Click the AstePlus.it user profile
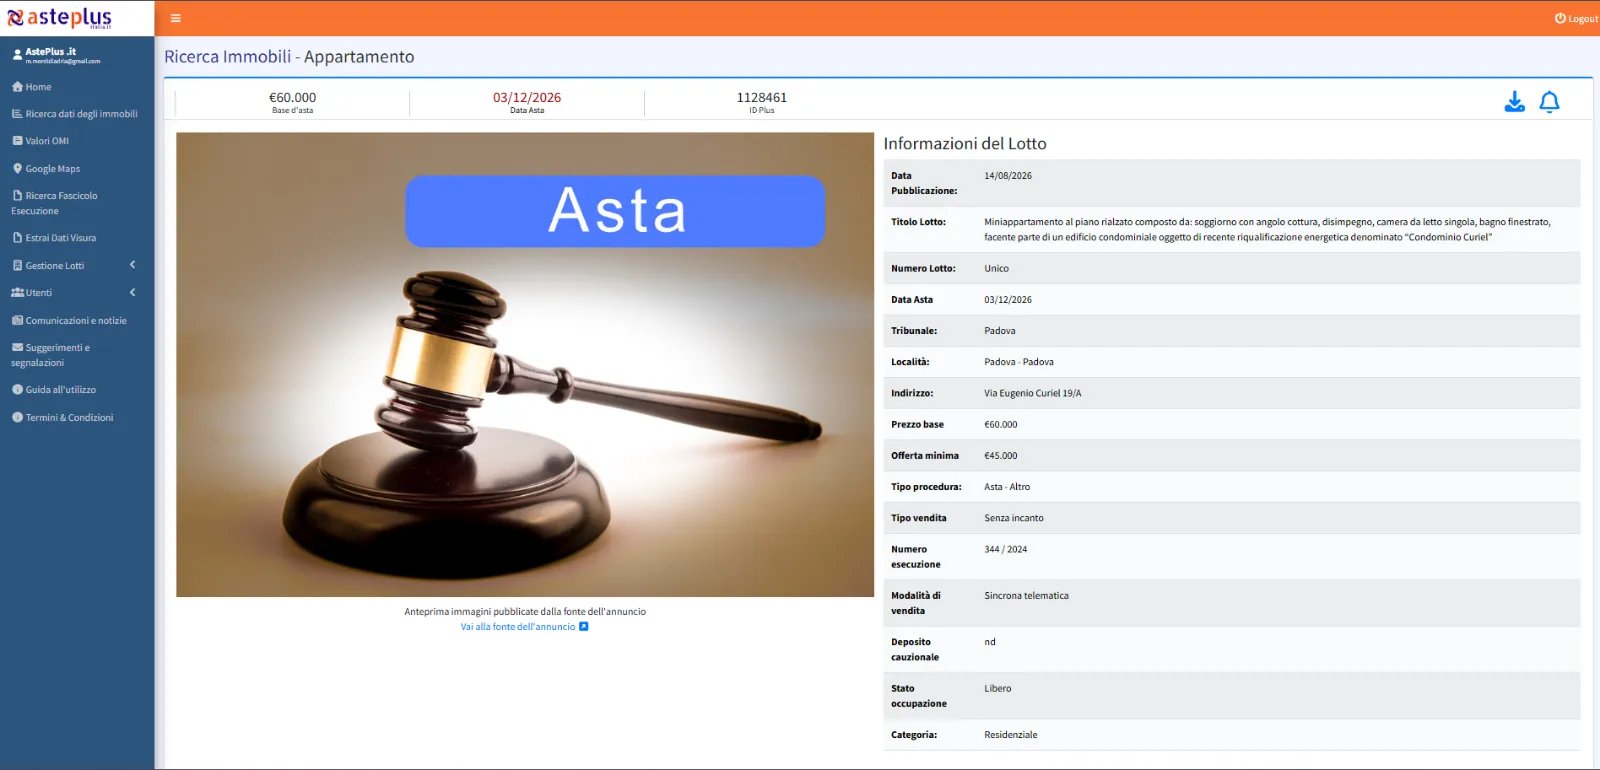Image resolution: width=1600 pixels, height=770 pixels. coord(58,55)
